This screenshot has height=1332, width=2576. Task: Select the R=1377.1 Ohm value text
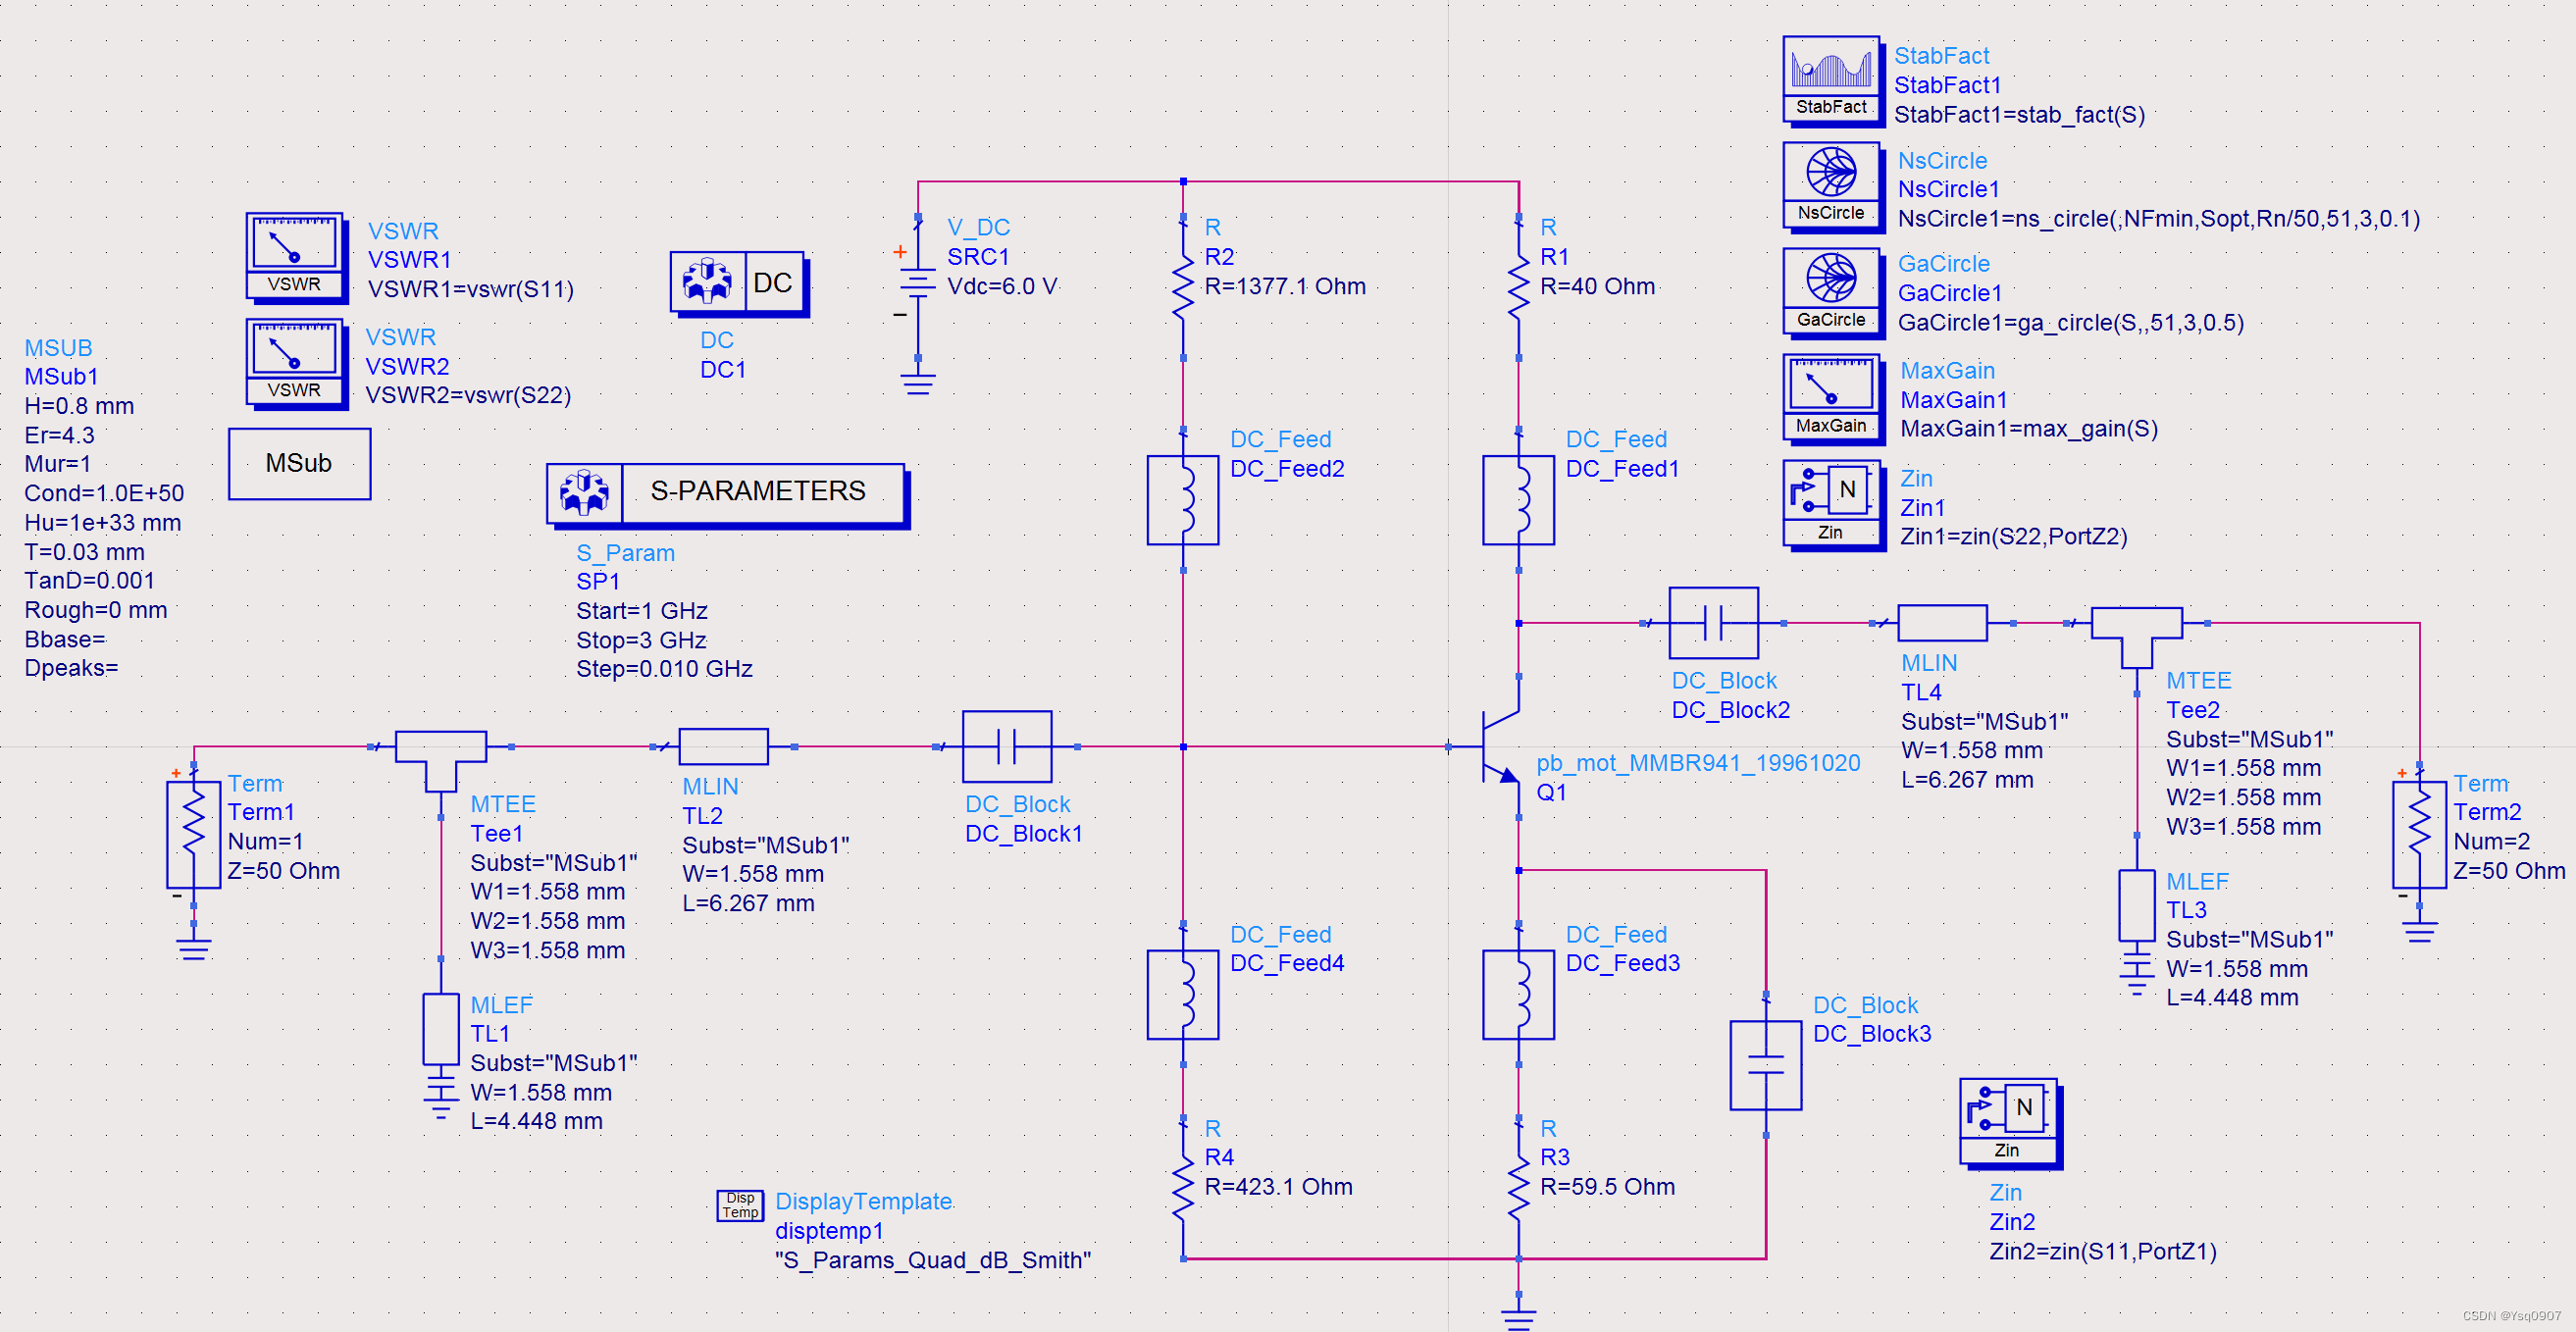click(1284, 286)
